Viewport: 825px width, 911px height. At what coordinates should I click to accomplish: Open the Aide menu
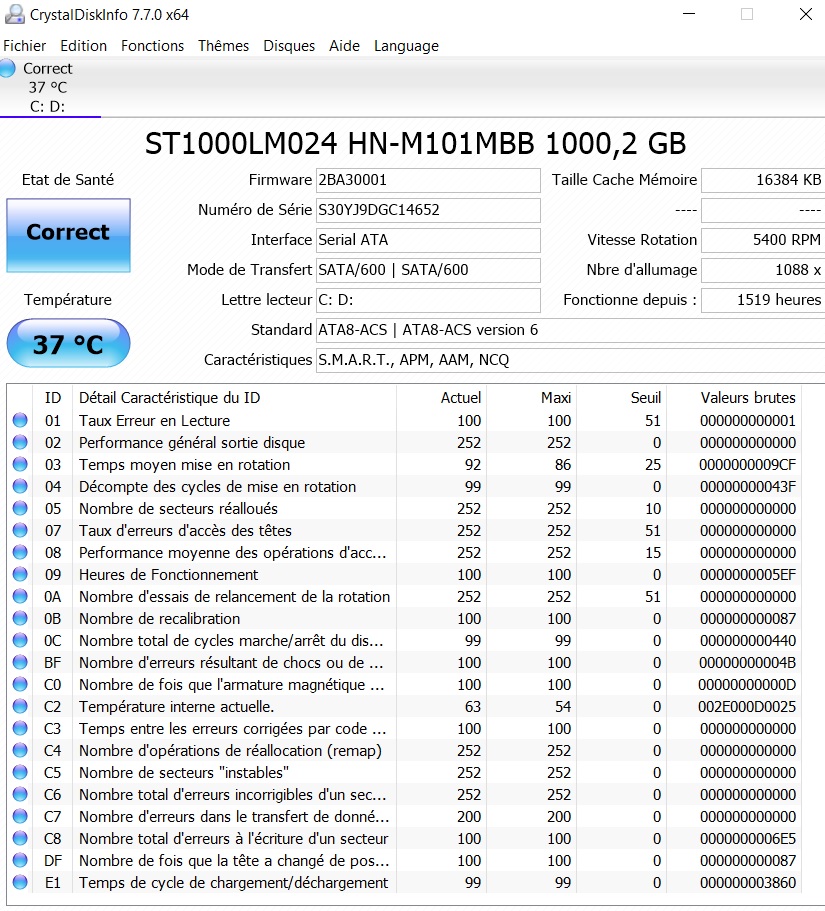[x=345, y=46]
